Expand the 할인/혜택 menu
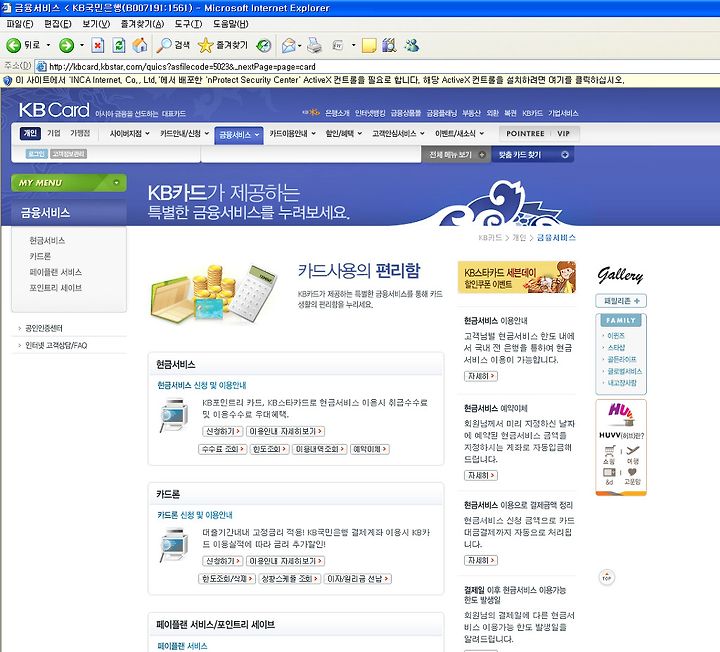Viewport: 720px width, 652px height. click(344, 134)
